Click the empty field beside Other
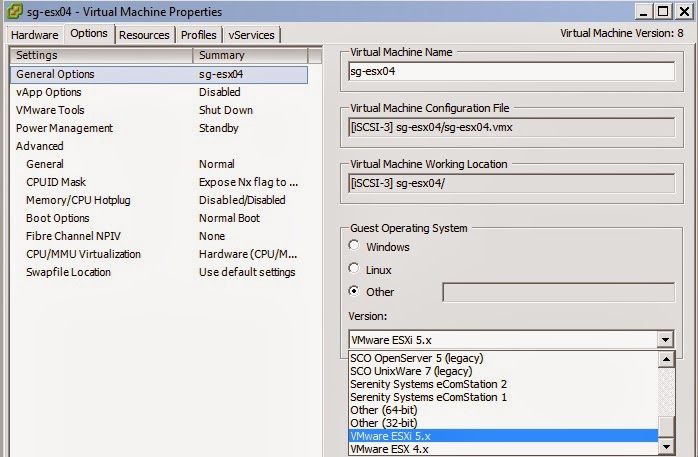This screenshot has width=698, height=457. pos(559,292)
